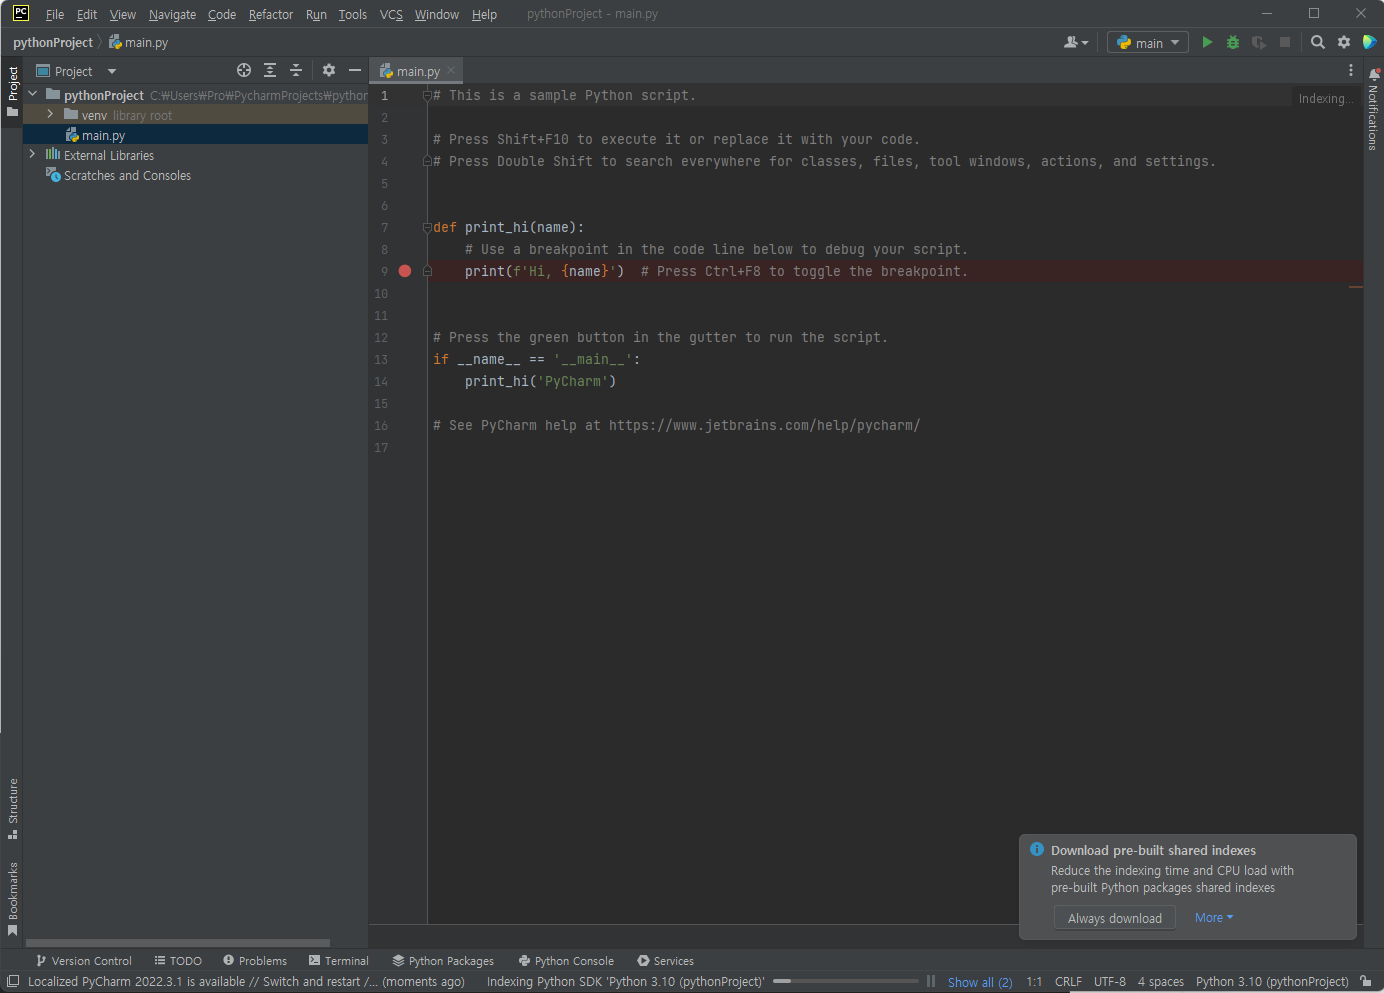Start debugging with the bug icon

[x=1233, y=42]
